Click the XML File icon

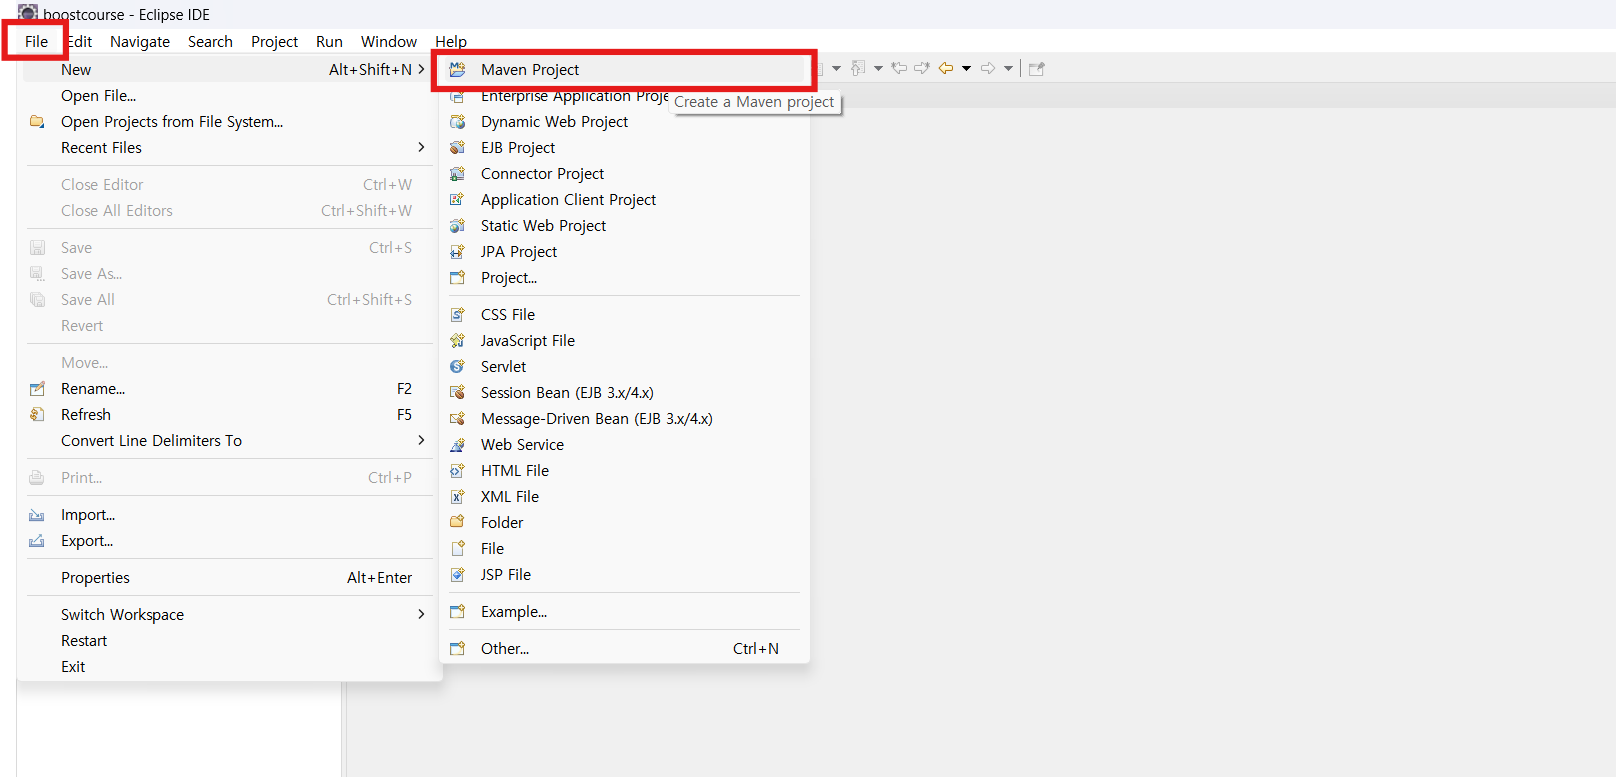tap(457, 497)
